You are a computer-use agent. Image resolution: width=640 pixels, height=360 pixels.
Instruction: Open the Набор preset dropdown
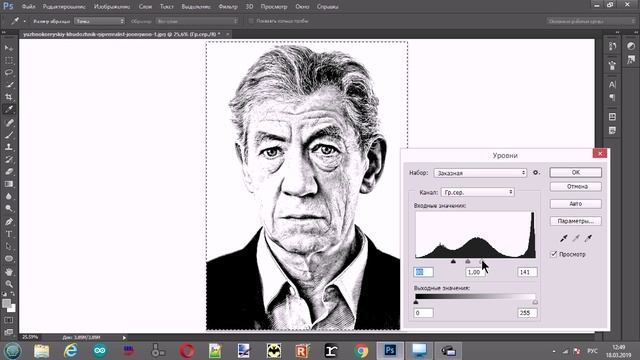coord(480,173)
